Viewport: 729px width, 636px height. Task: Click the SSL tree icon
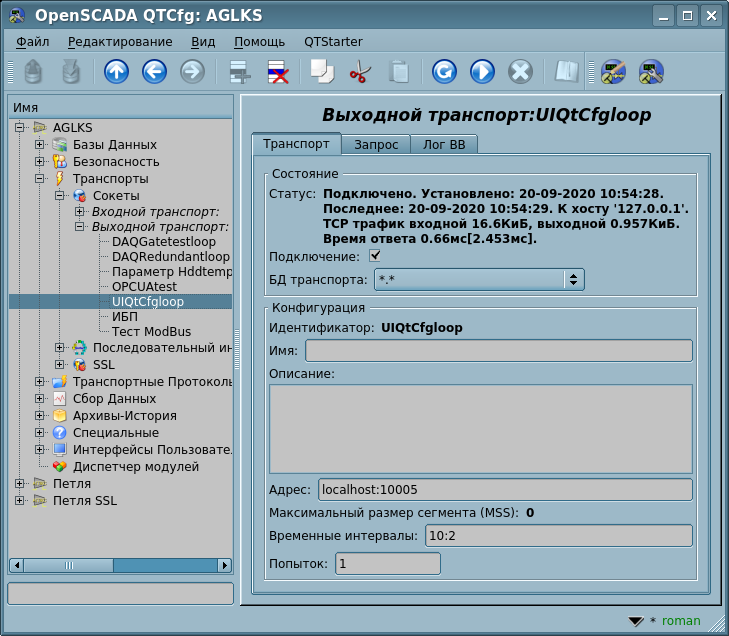(80, 364)
